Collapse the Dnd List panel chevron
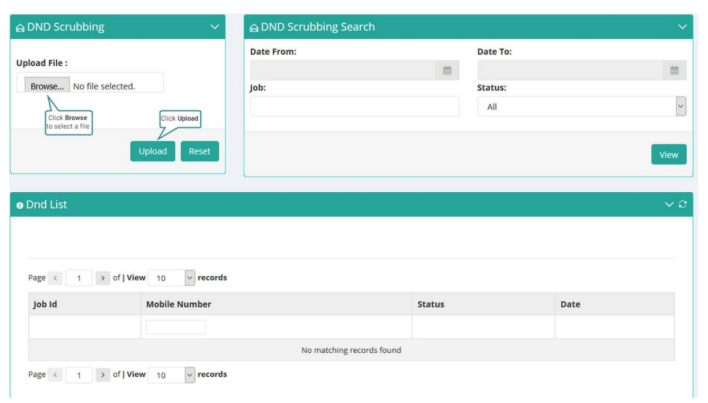This screenshot has height=403, width=708. (x=669, y=204)
